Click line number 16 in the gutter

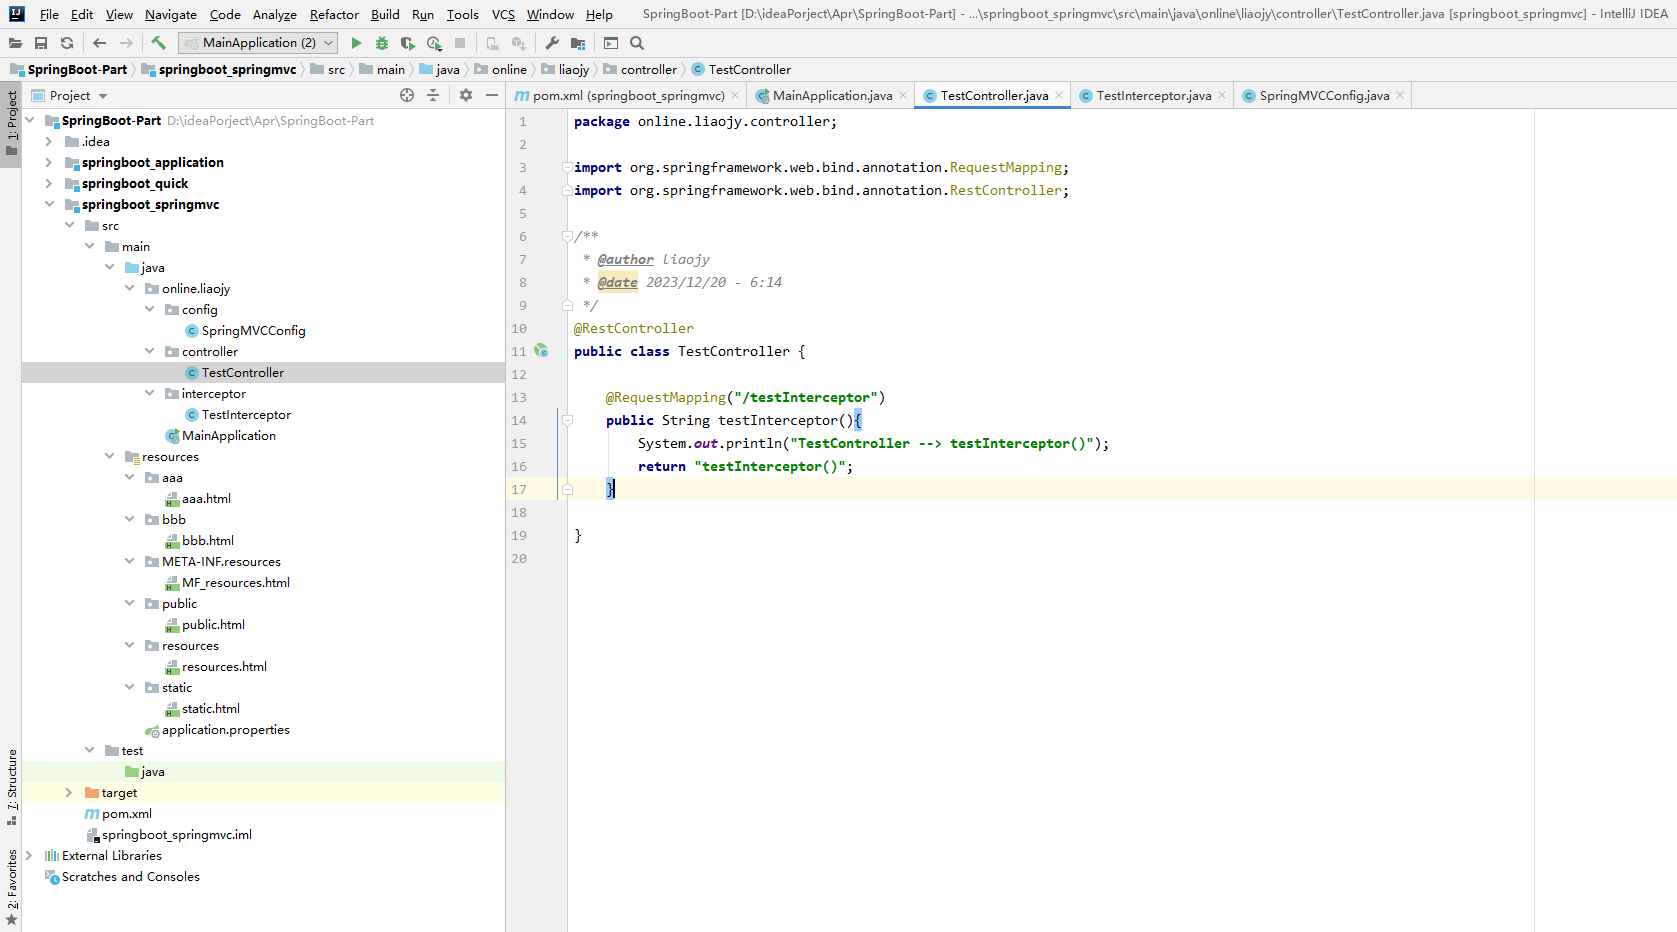[x=519, y=466]
